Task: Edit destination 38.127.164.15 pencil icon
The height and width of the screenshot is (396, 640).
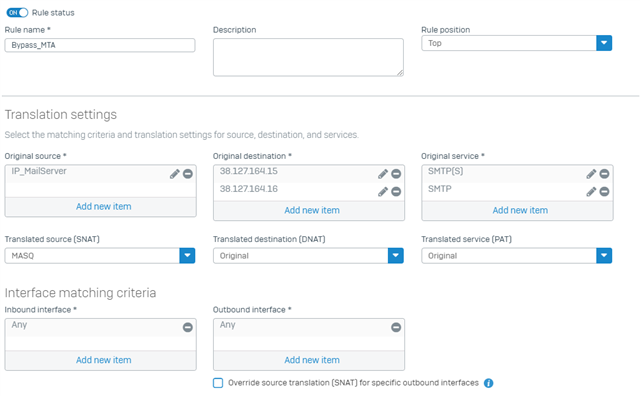Action: [x=383, y=174]
